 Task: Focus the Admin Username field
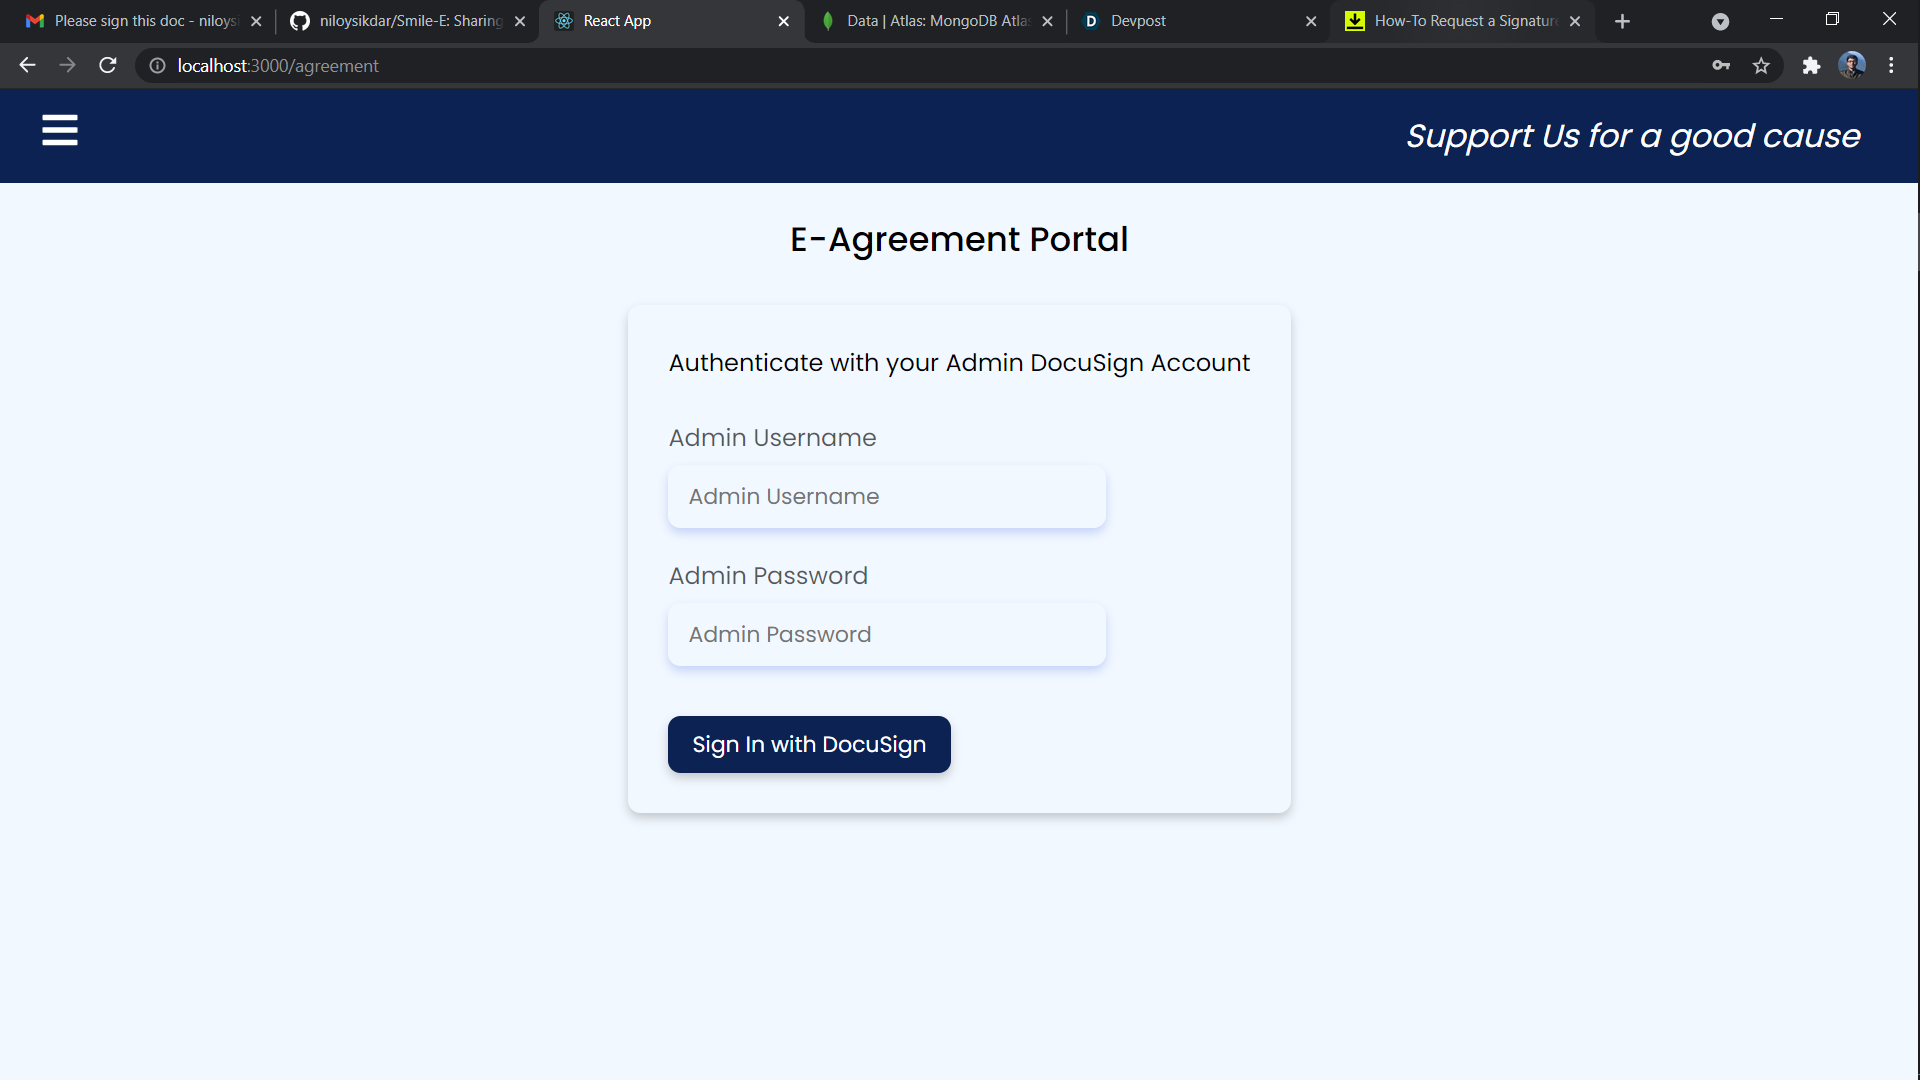(x=886, y=497)
